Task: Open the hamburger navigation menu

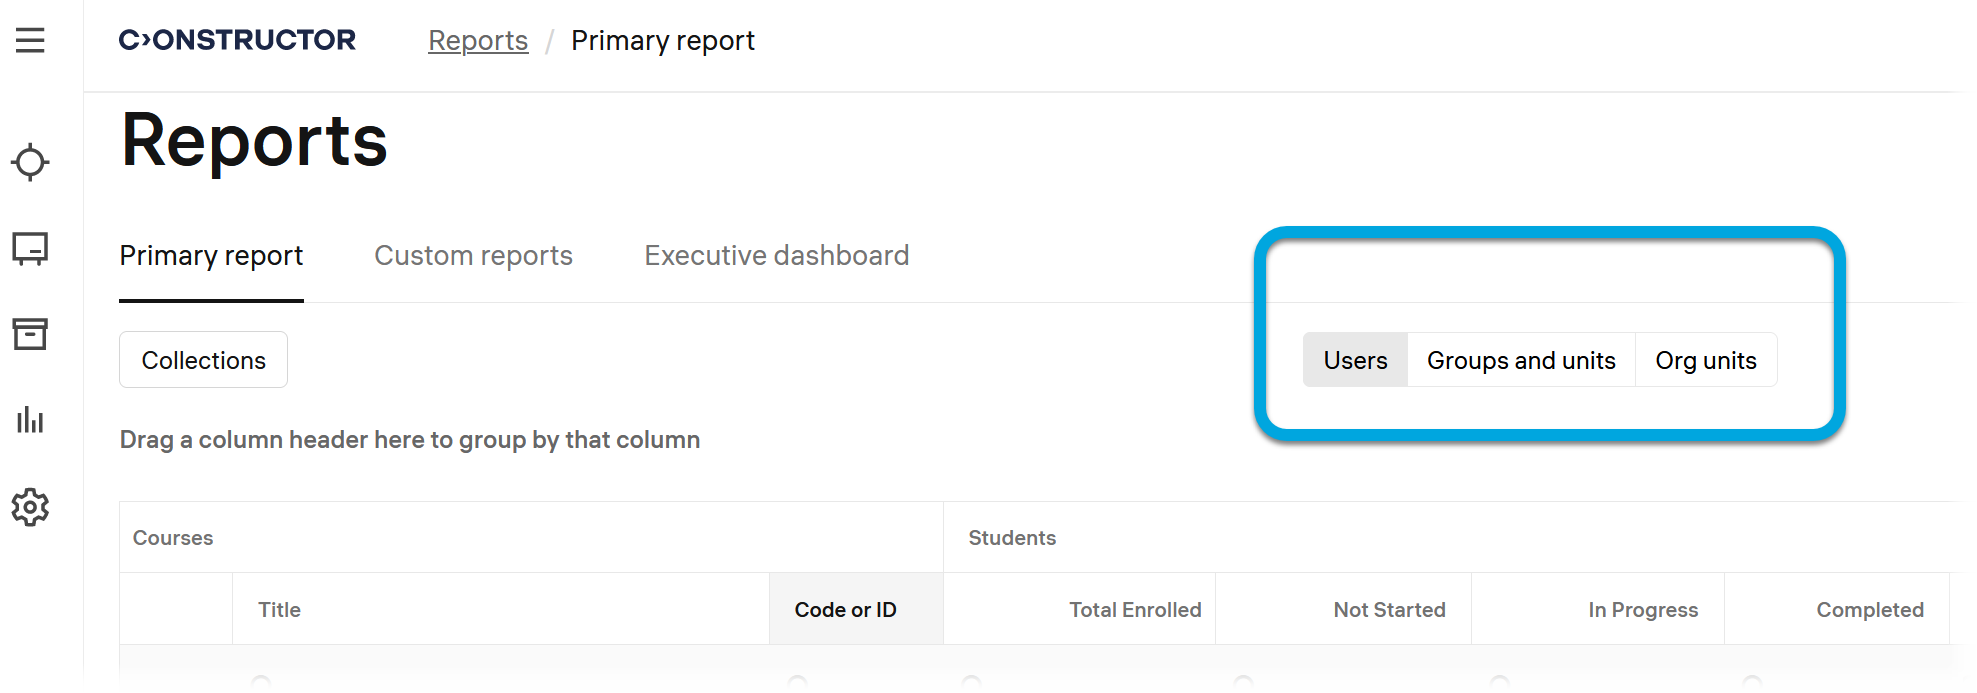Action: [30, 40]
